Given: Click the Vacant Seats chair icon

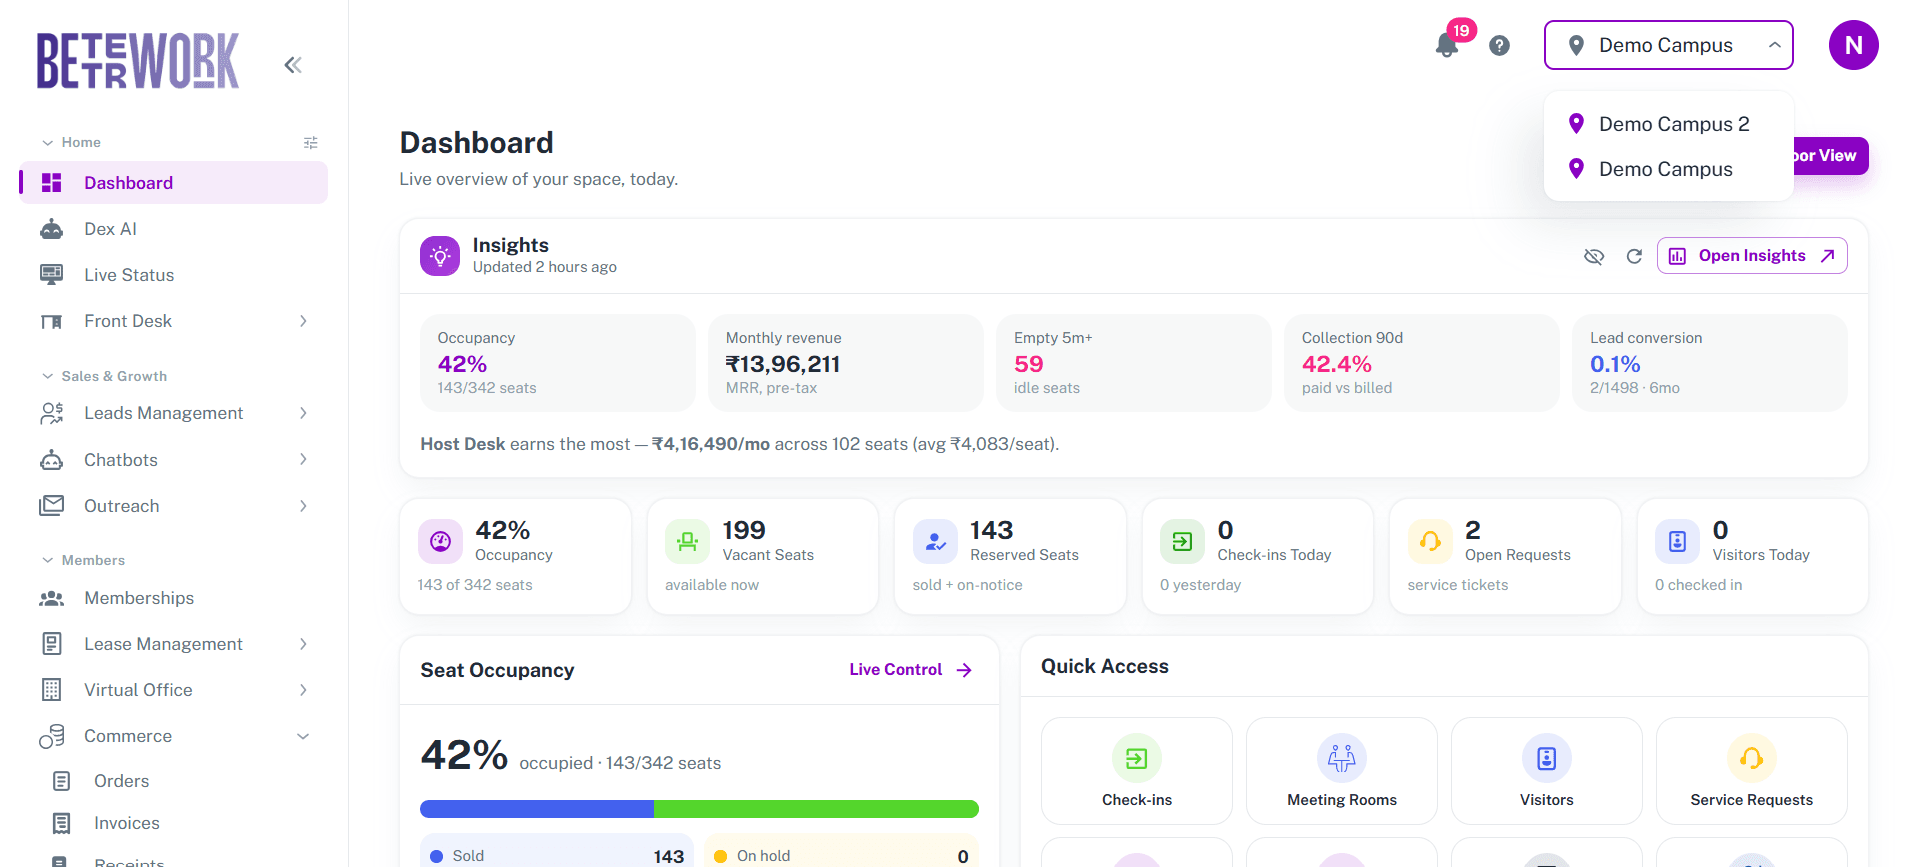Looking at the screenshot, I should [x=687, y=542].
